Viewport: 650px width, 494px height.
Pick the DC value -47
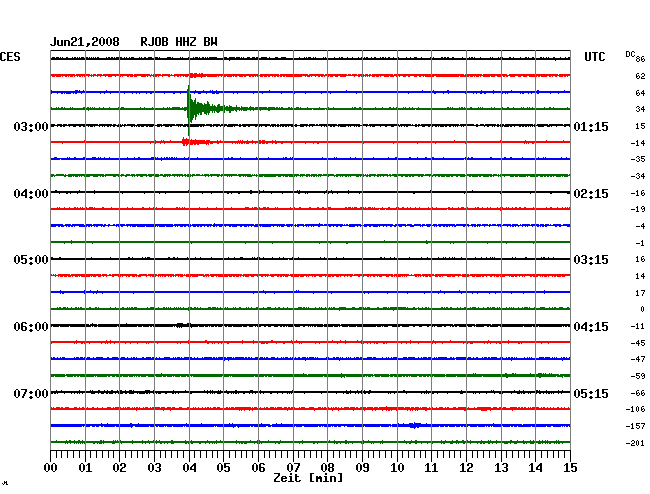(x=638, y=359)
